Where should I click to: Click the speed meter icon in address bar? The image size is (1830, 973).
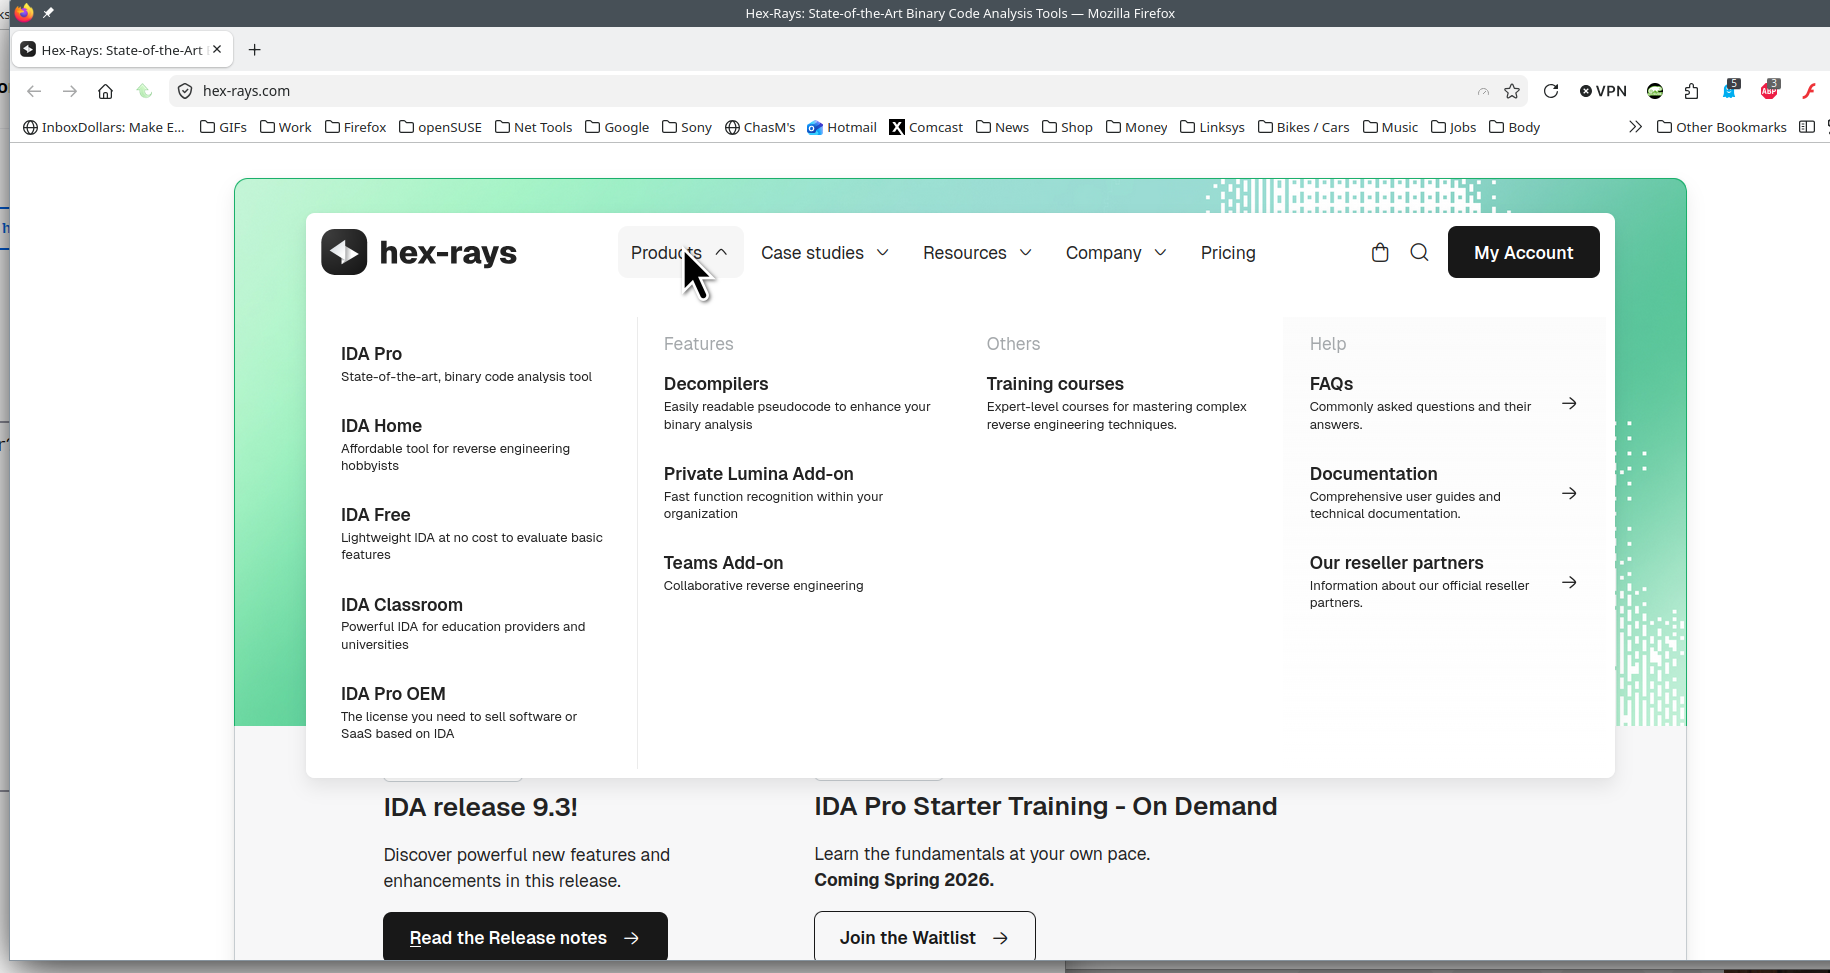coord(1483,91)
